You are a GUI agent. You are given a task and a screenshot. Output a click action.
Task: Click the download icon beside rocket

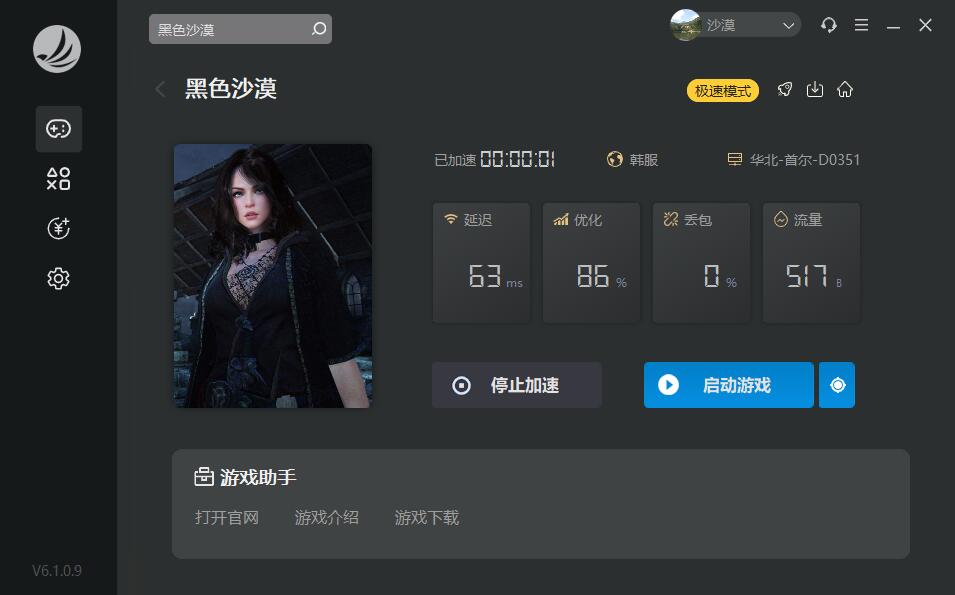coord(815,90)
